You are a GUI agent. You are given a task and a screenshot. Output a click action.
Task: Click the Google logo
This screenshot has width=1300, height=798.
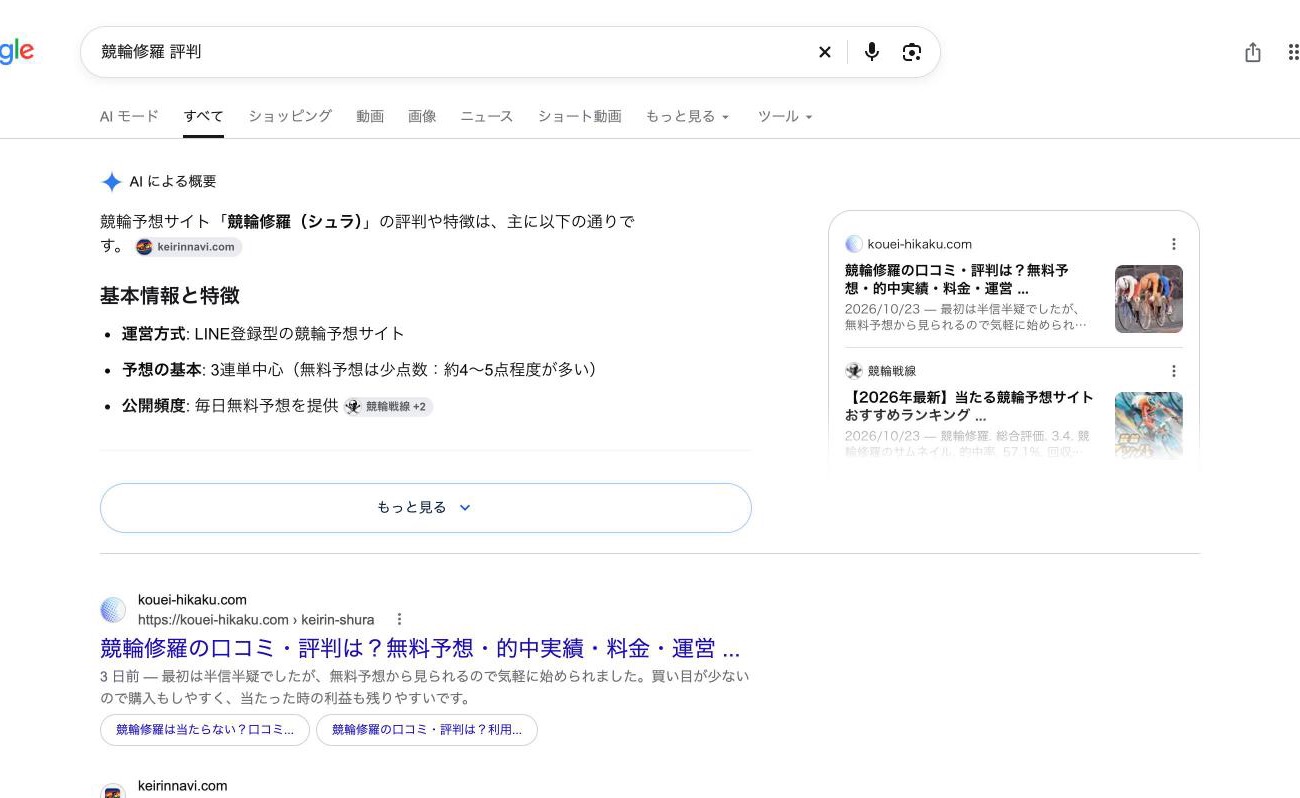coord(17,51)
